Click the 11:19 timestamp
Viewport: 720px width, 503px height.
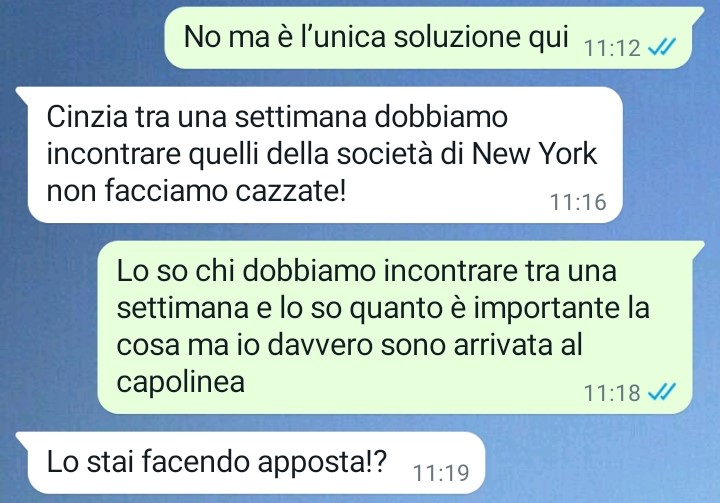pyautogui.click(x=441, y=473)
